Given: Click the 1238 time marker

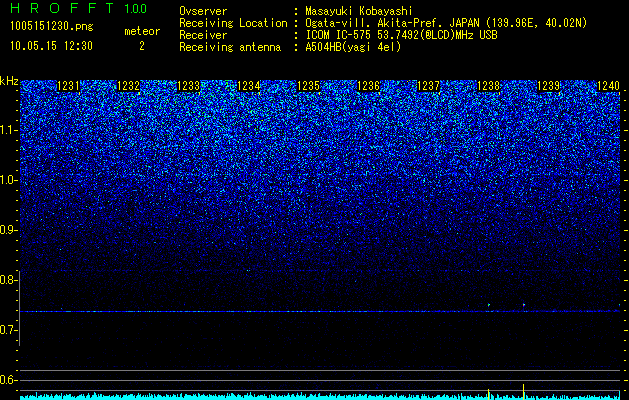Looking at the screenshot, I should click(488, 86).
